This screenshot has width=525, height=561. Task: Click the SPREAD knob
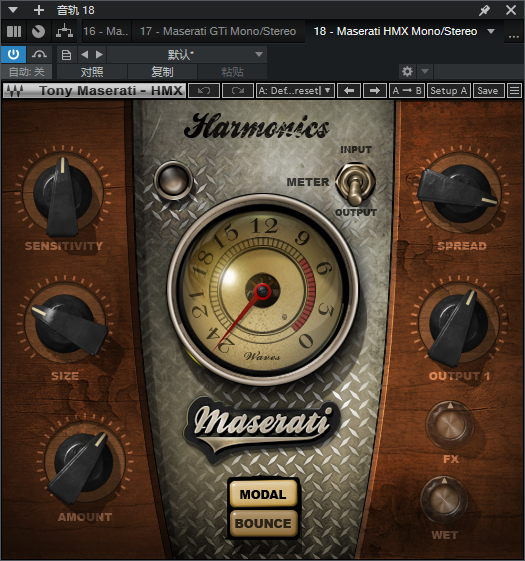(461, 193)
